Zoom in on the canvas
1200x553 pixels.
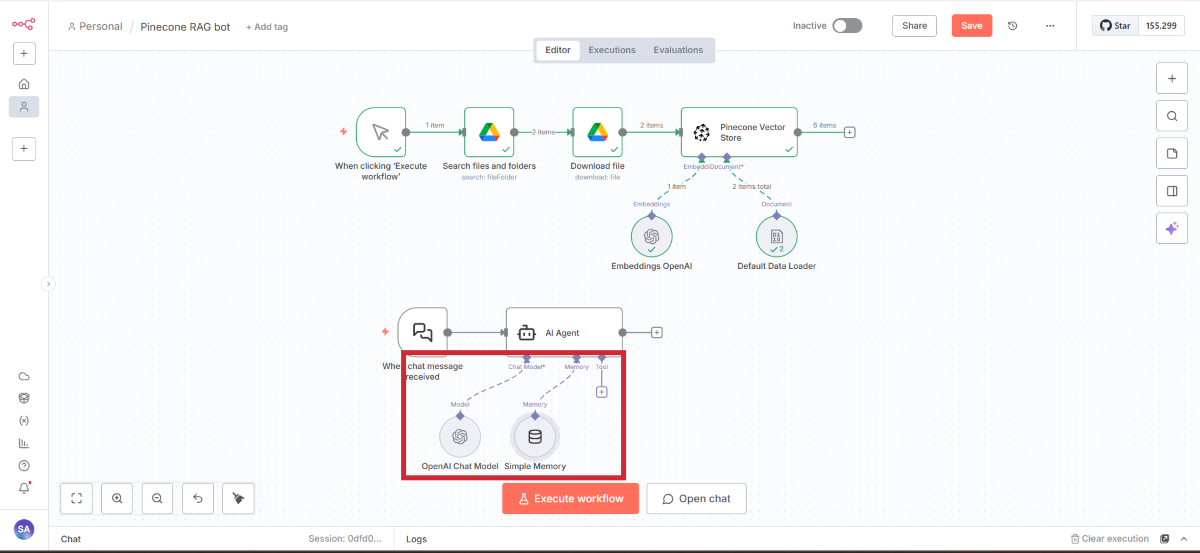pos(117,498)
